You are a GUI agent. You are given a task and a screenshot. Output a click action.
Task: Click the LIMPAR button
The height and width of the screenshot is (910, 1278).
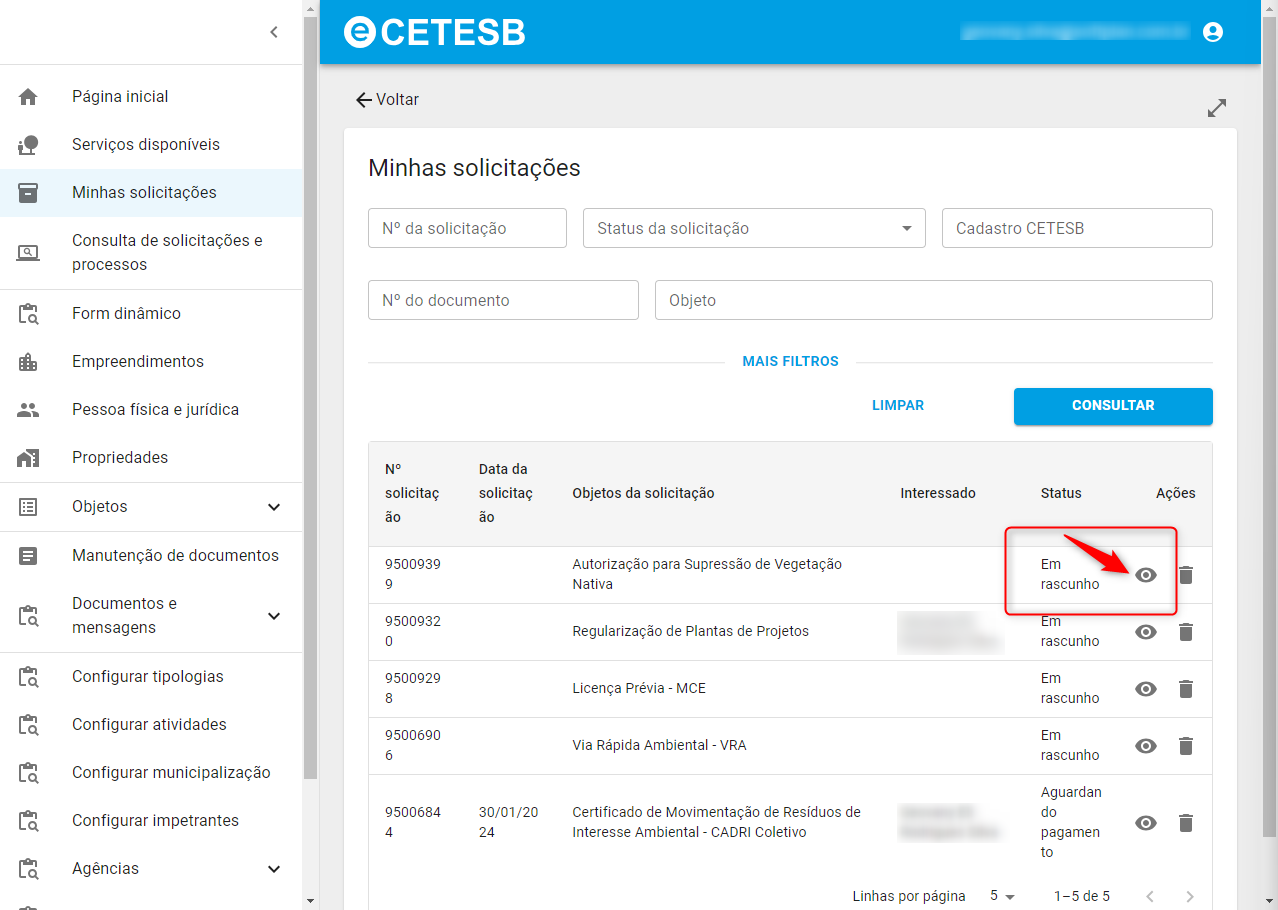click(898, 406)
